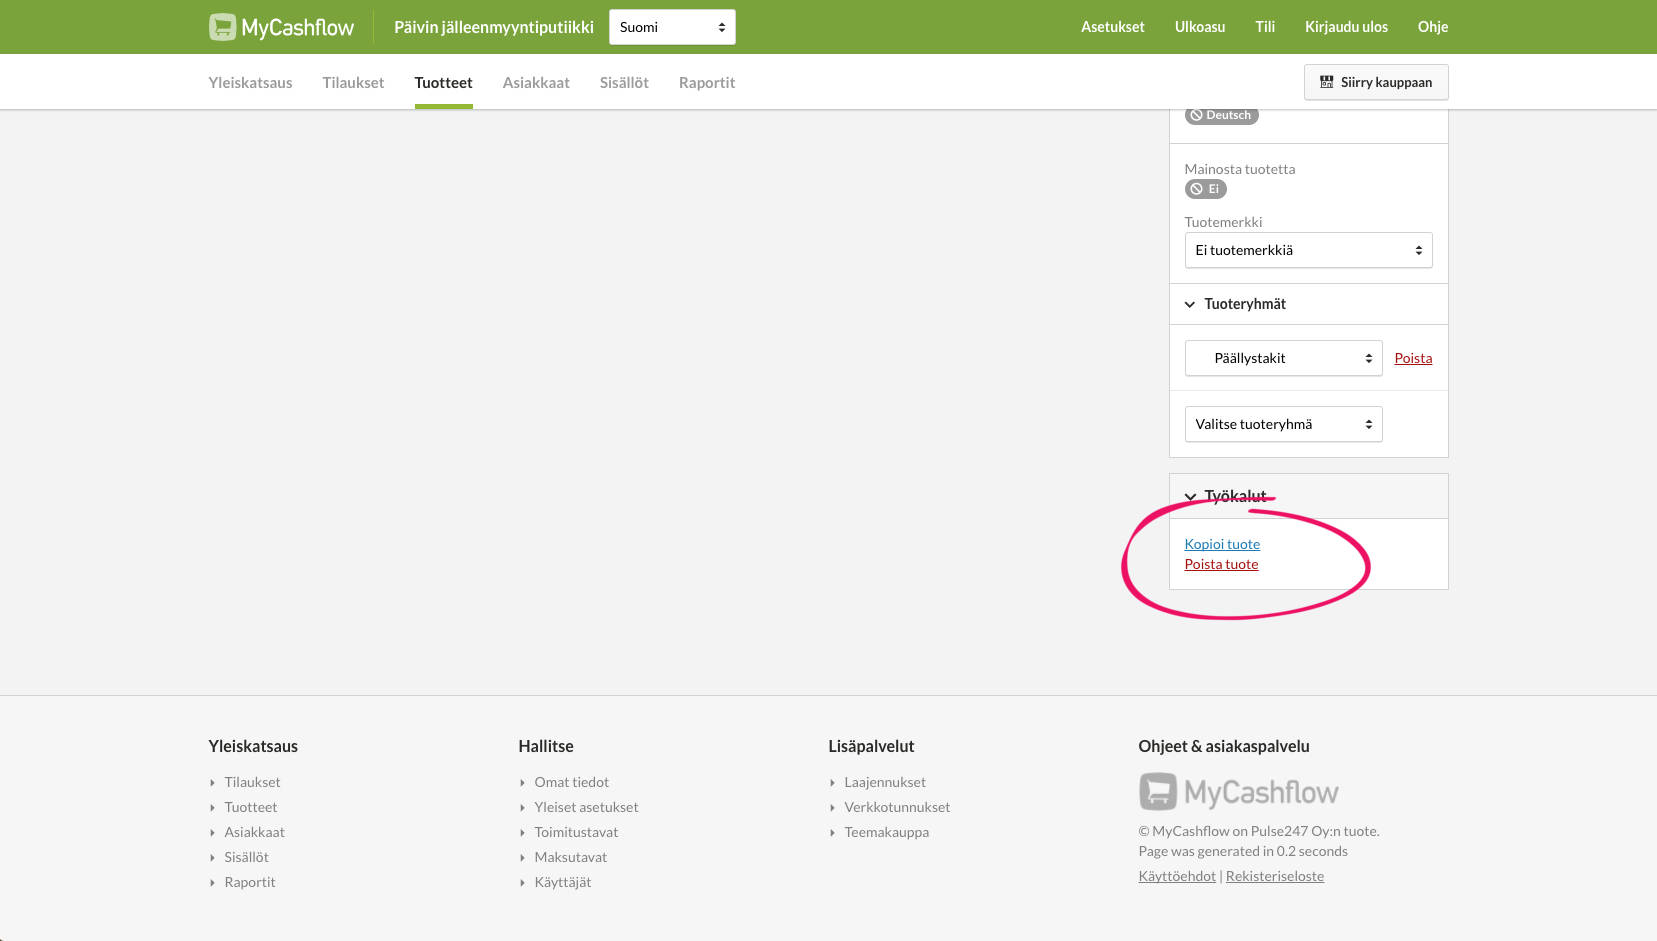The height and width of the screenshot is (941, 1657).
Task: Open Teemakauppa footer link
Action: [886, 832]
